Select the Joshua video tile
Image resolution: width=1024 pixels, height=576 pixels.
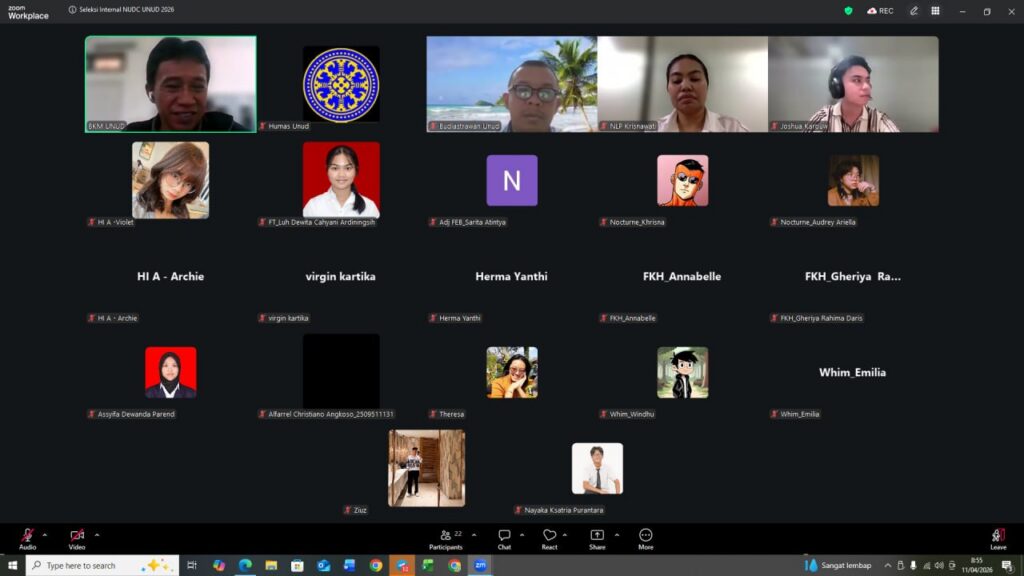pyautogui.click(x=853, y=84)
